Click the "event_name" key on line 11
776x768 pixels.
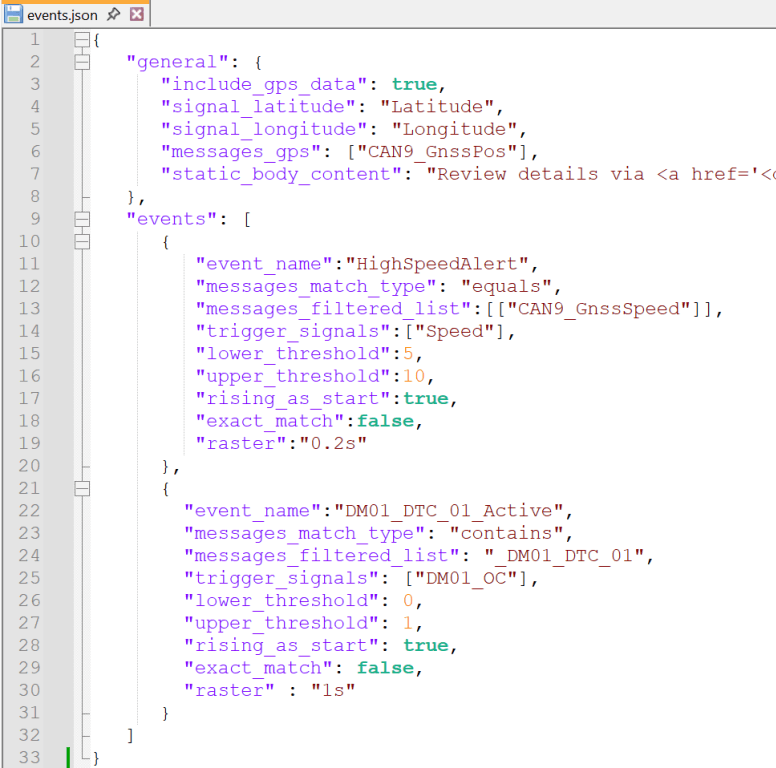(x=264, y=264)
